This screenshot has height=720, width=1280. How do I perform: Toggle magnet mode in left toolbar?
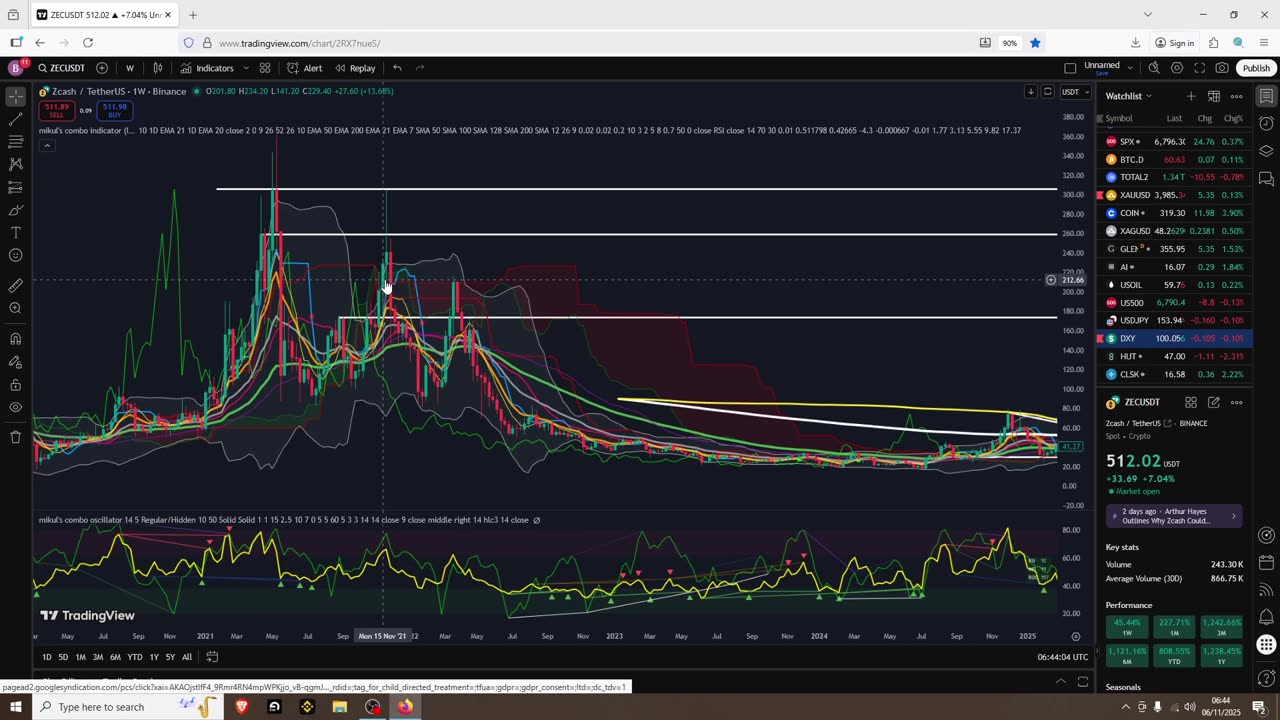click(x=15, y=338)
